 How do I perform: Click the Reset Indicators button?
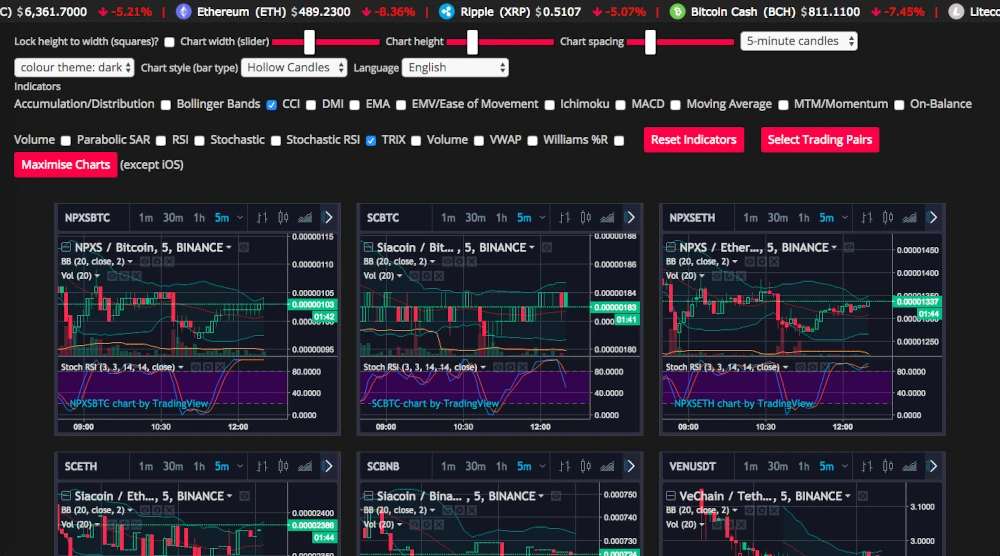pos(694,140)
